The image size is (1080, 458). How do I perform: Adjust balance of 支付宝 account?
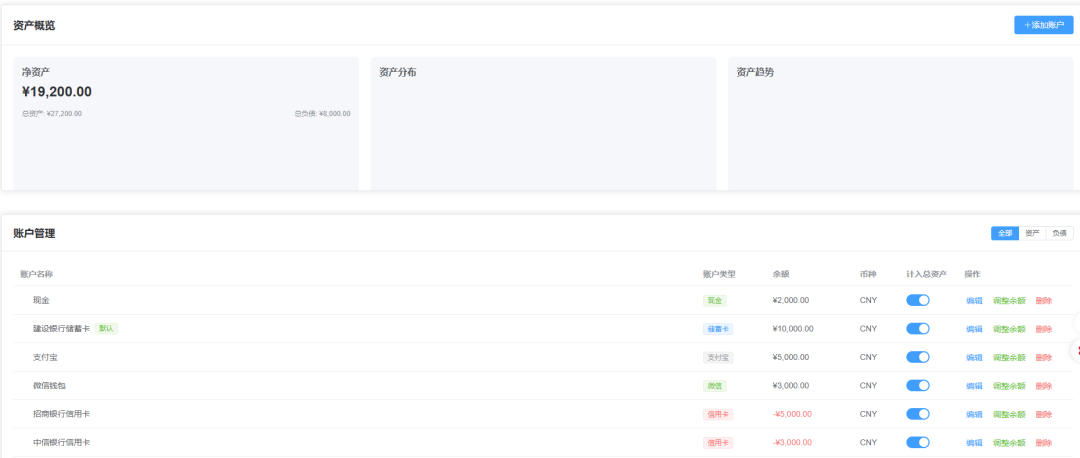[x=1009, y=357]
